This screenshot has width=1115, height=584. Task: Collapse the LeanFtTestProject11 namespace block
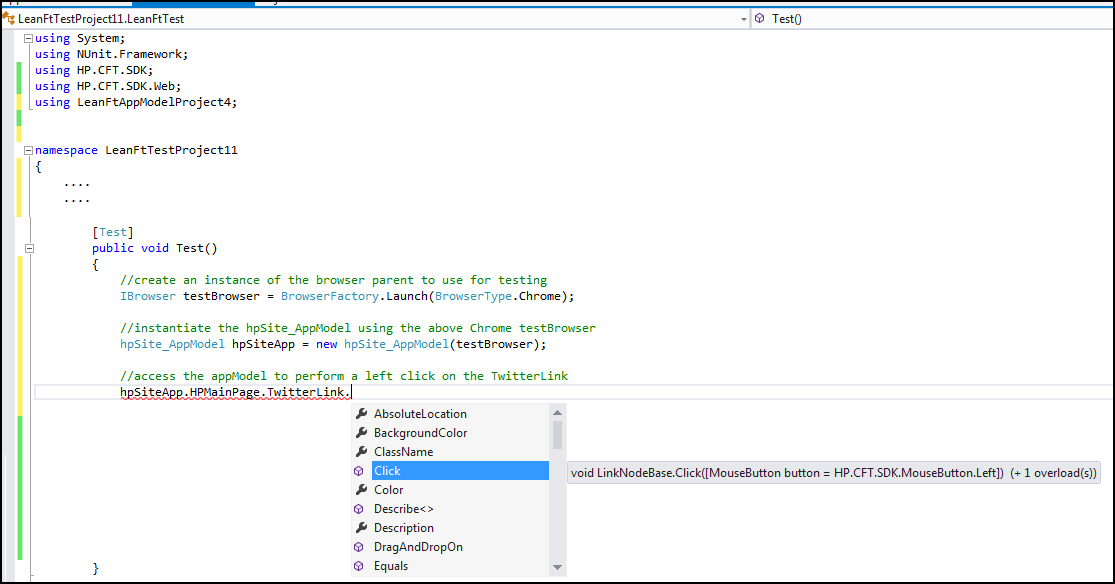pyautogui.click(x=29, y=150)
